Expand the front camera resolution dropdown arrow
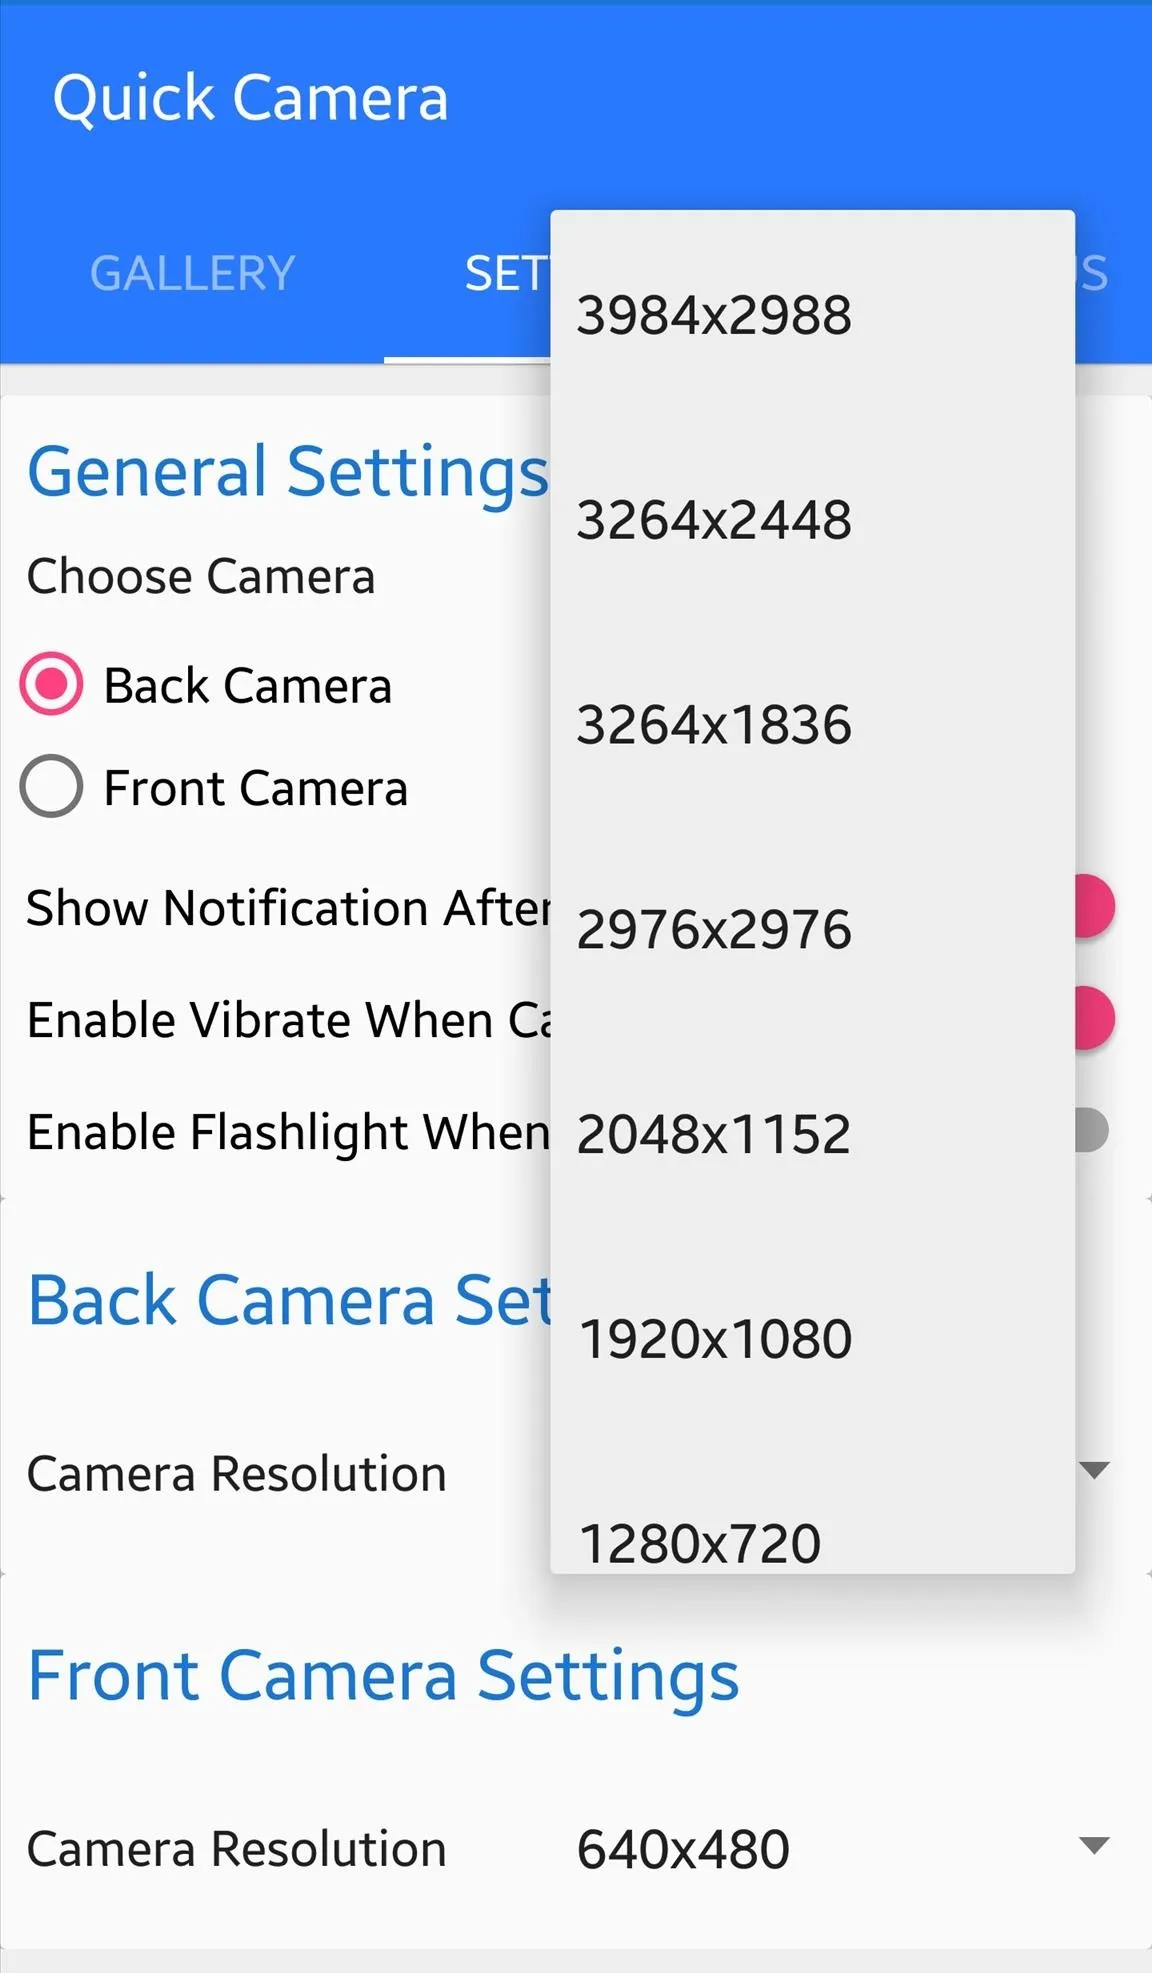The width and height of the screenshot is (1152, 1973). click(1095, 1845)
